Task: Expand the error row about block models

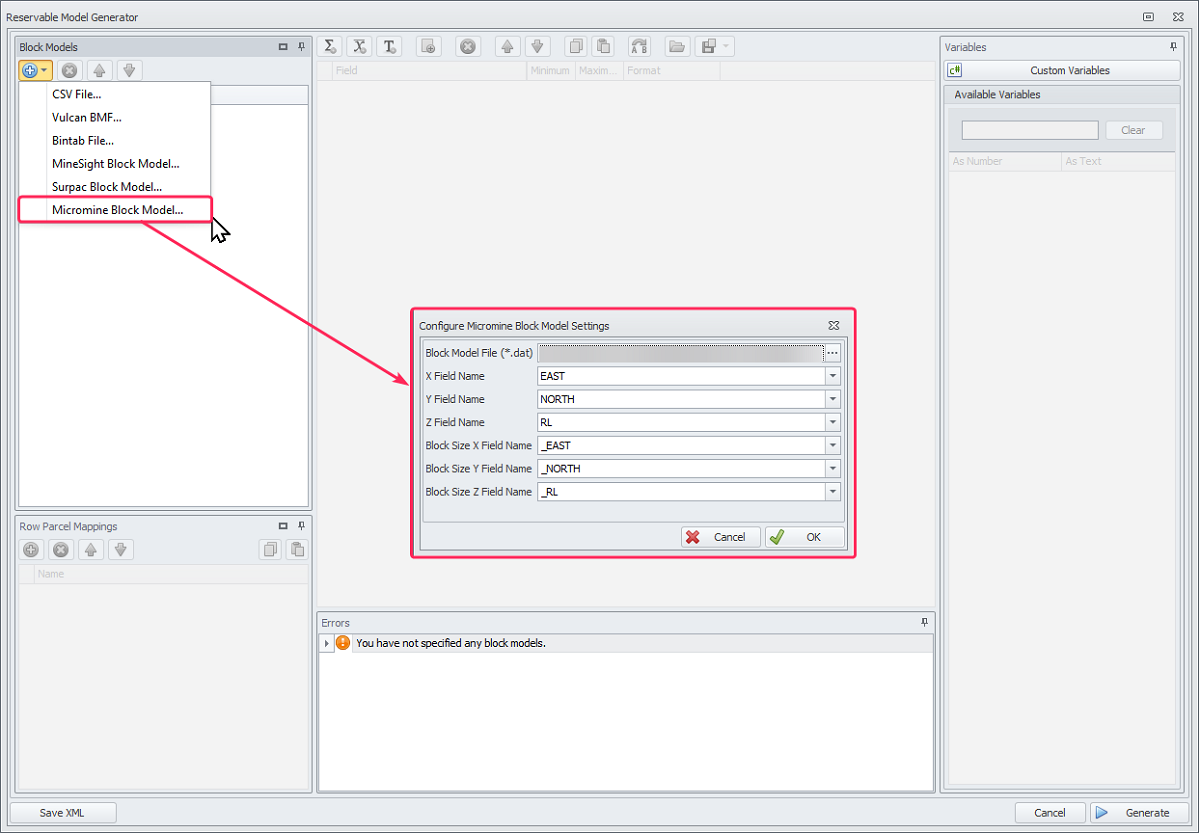Action: pos(326,643)
